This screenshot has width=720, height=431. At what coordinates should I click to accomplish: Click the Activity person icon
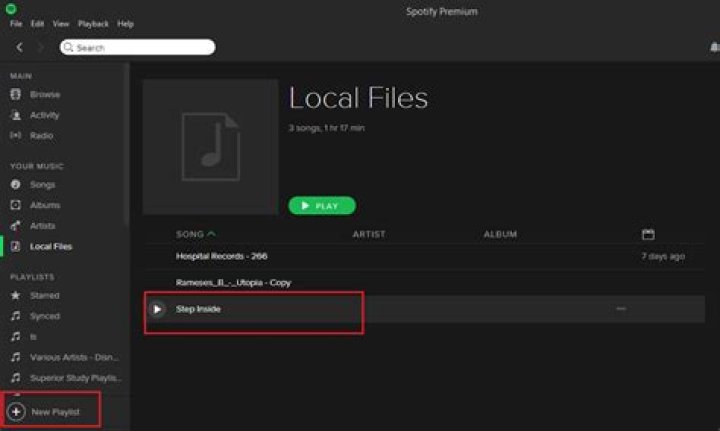pos(16,115)
